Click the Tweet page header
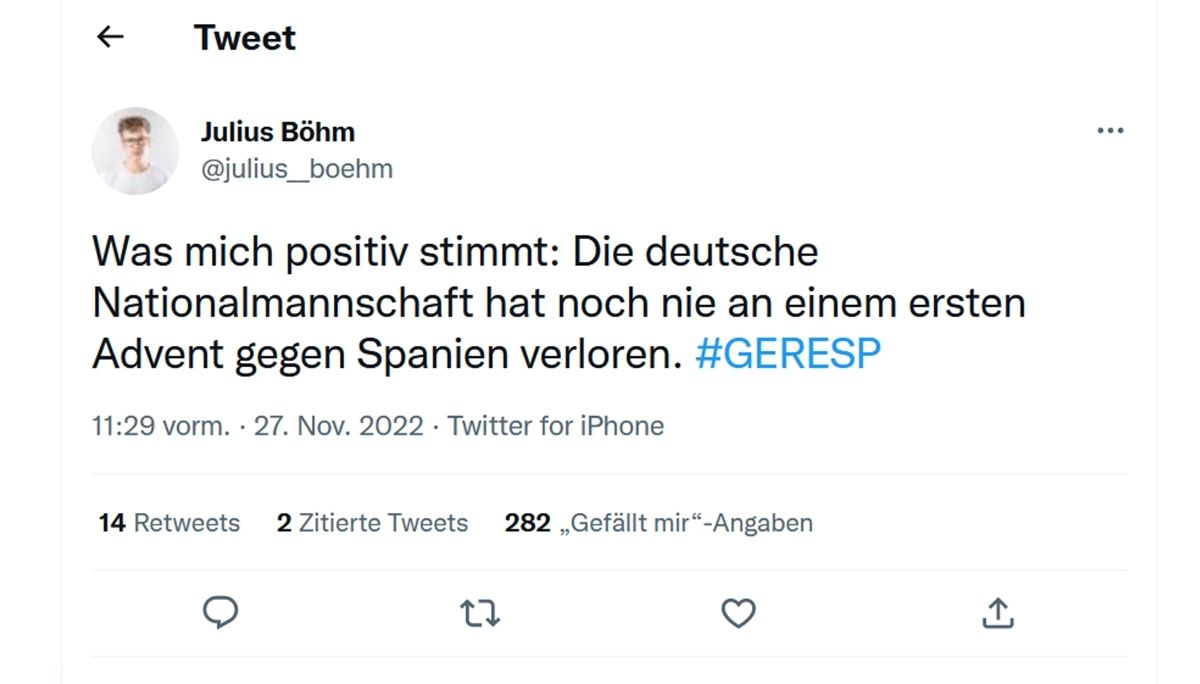Viewport: 1200px width, 684px height. pos(244,37)
